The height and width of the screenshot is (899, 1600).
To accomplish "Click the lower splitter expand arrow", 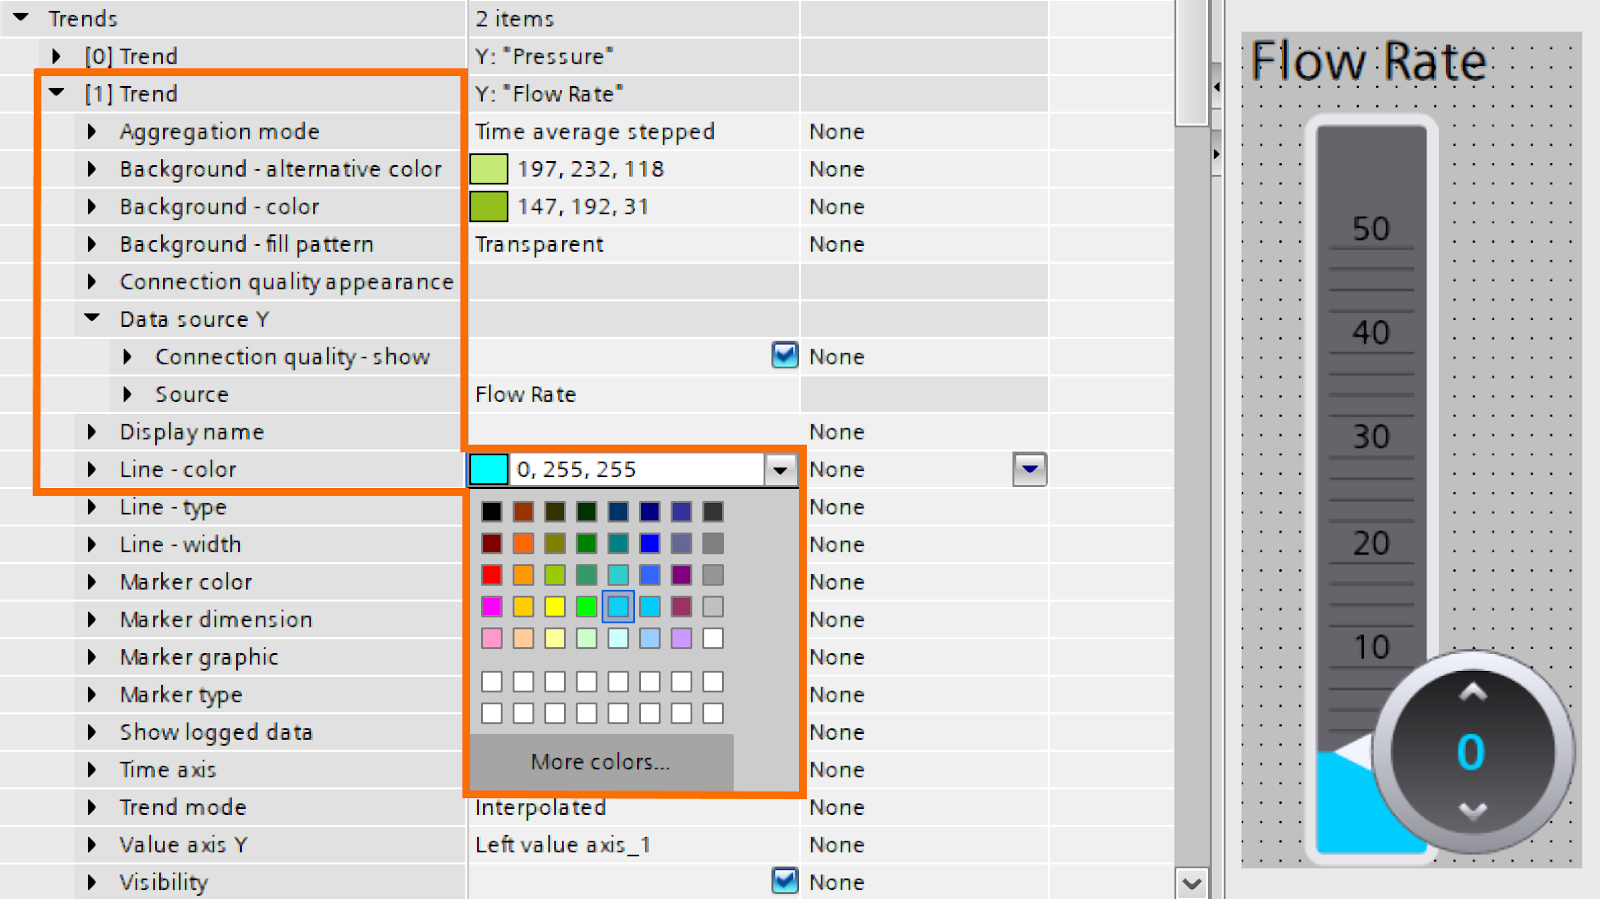I will coord(1216,154).
